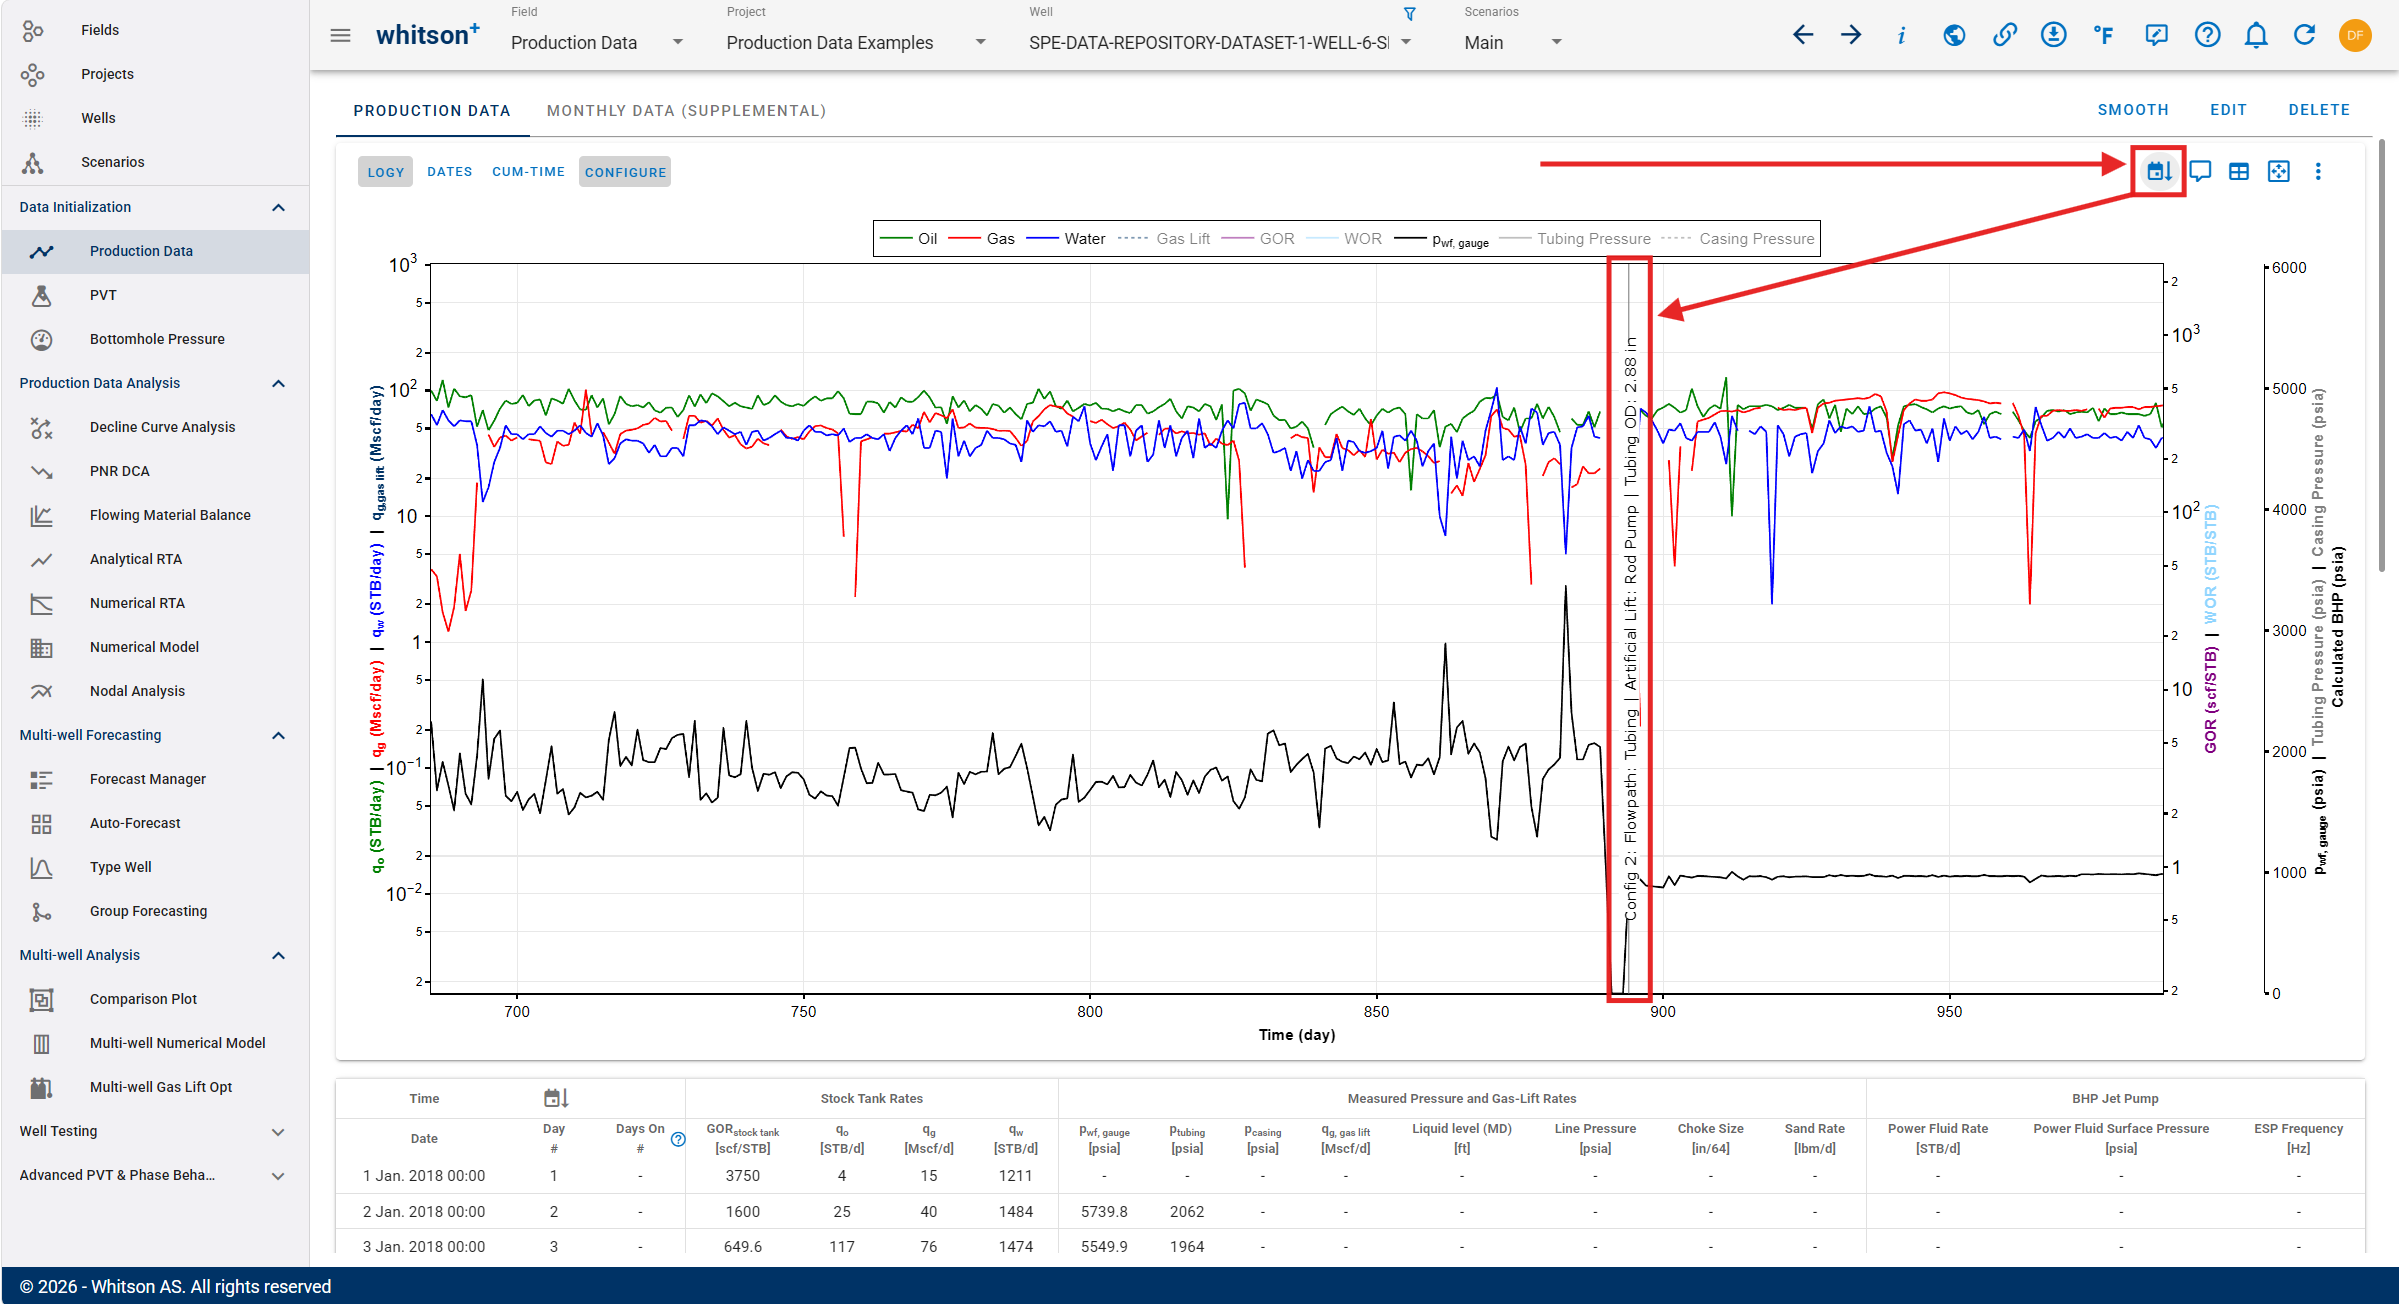The width and height of the screenshot is (2399, 1304).
Task: Open the hamburger menu icon
Action: [340, 36]
